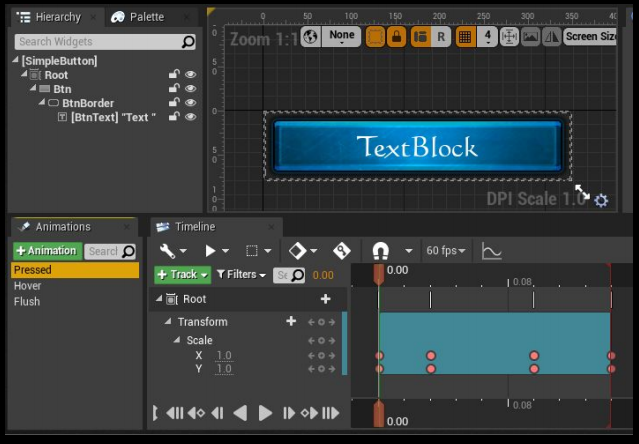This screenshot has width=639, height=444.
Task: Collapse the Scale track section
Action: pos(176,341)
